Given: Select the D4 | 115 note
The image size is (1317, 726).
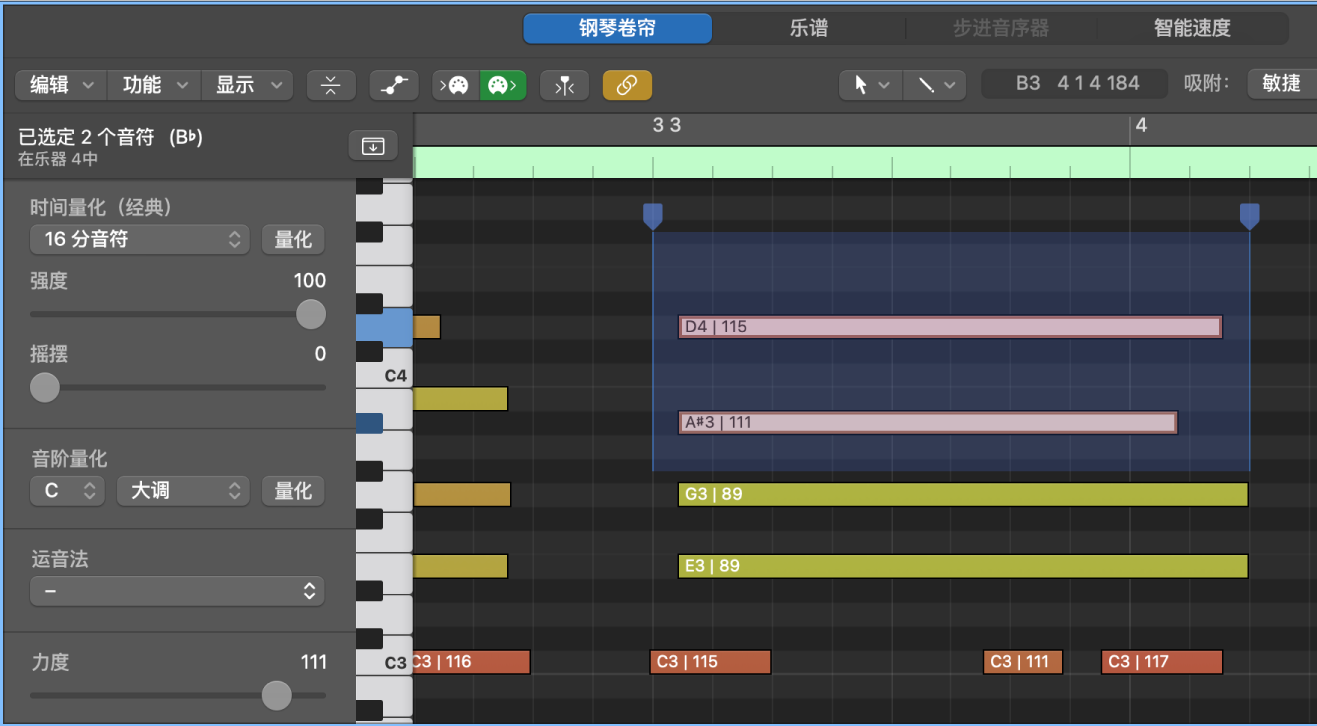Looking at the screenshot, I should [x=950, y=327].
